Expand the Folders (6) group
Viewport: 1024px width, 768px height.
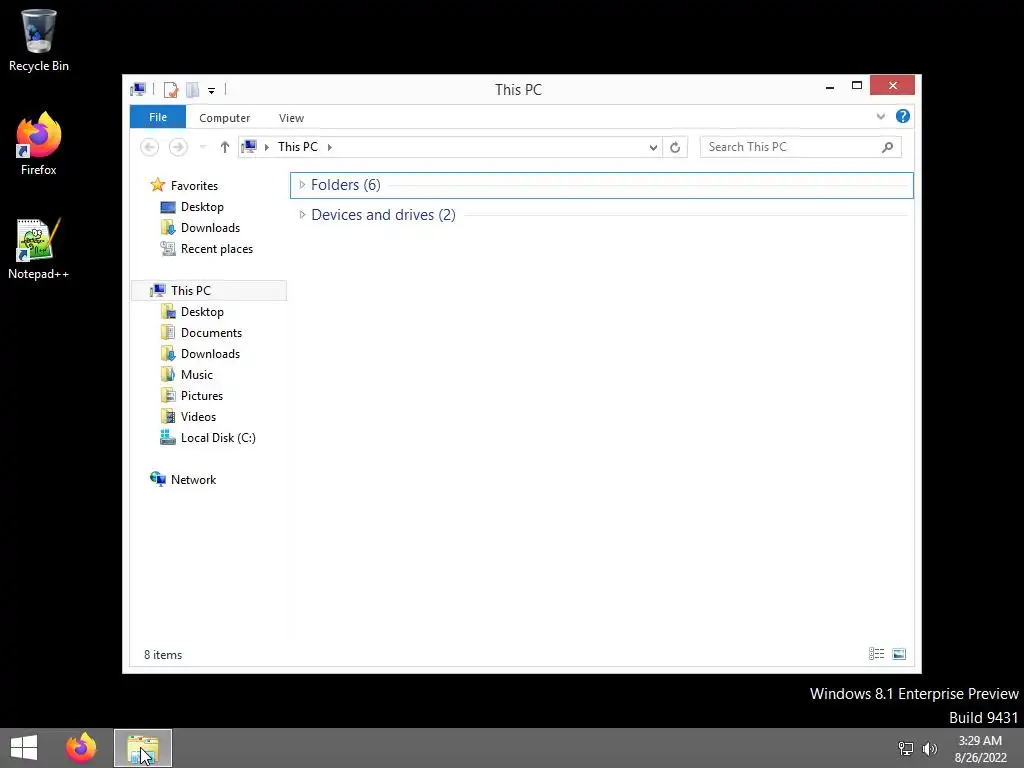(x=302, y=185)
